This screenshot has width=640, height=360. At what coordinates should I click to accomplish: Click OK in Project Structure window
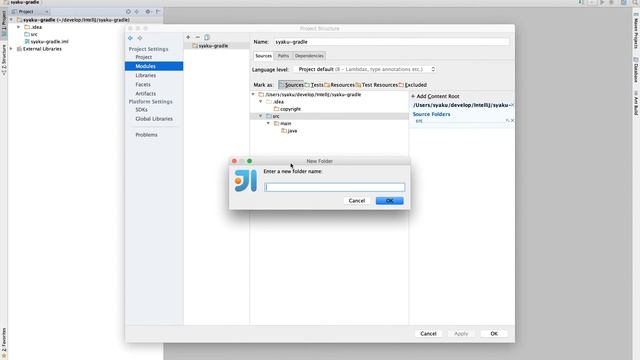(494, 334)
